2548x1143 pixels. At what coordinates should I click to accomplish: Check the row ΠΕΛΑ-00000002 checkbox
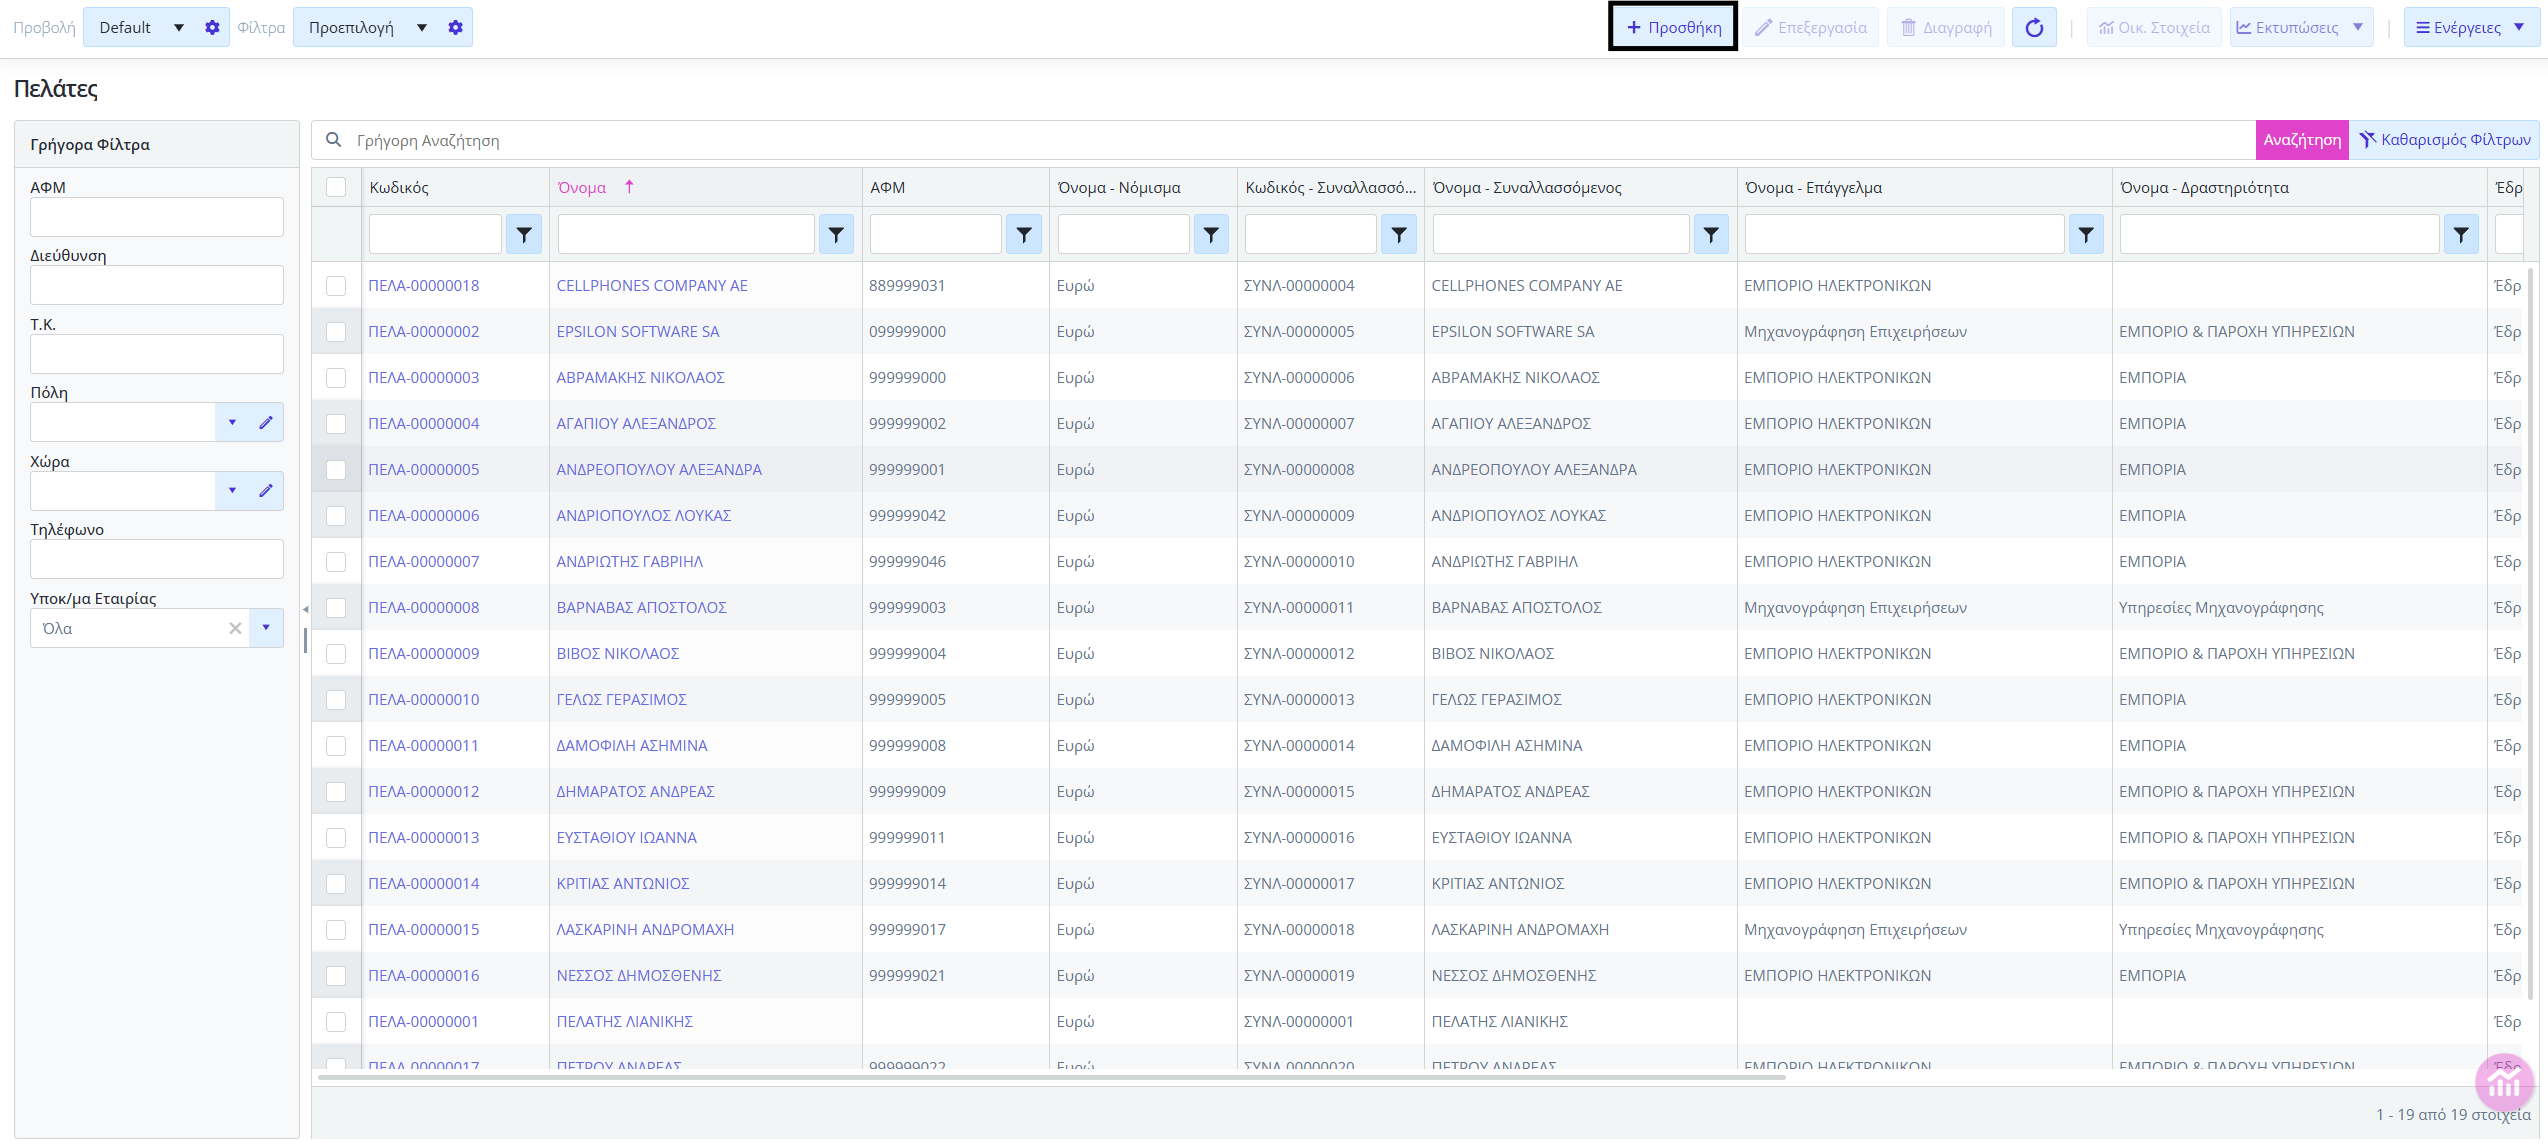pos(336,332)
